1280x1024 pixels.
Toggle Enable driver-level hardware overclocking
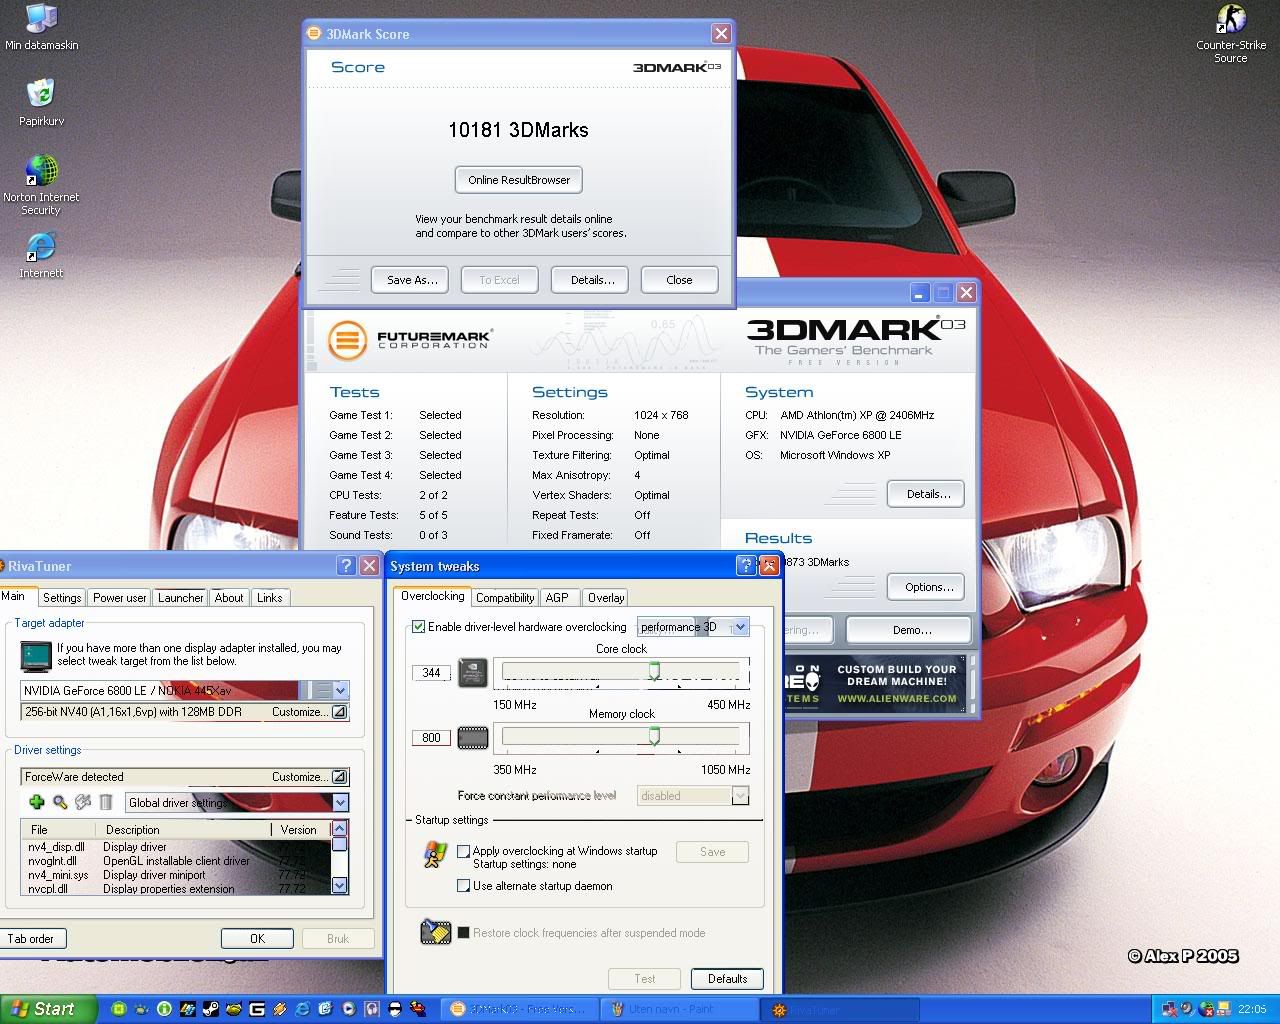(419, 627)
